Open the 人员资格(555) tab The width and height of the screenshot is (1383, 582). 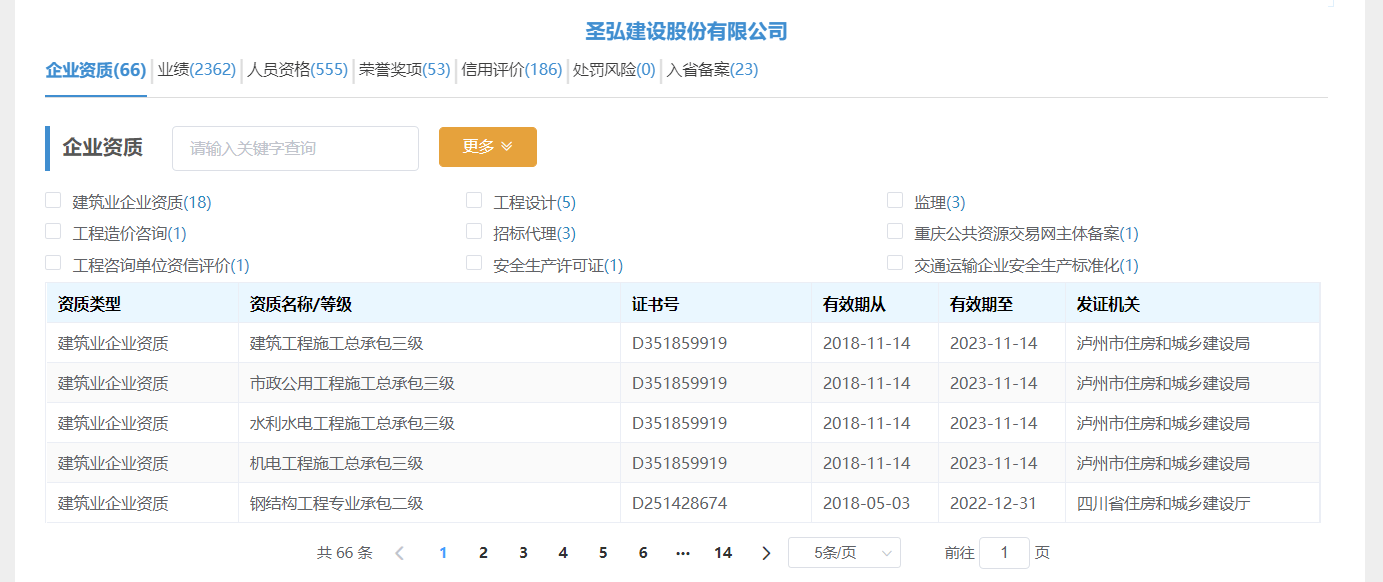click(x=298, y=70)
